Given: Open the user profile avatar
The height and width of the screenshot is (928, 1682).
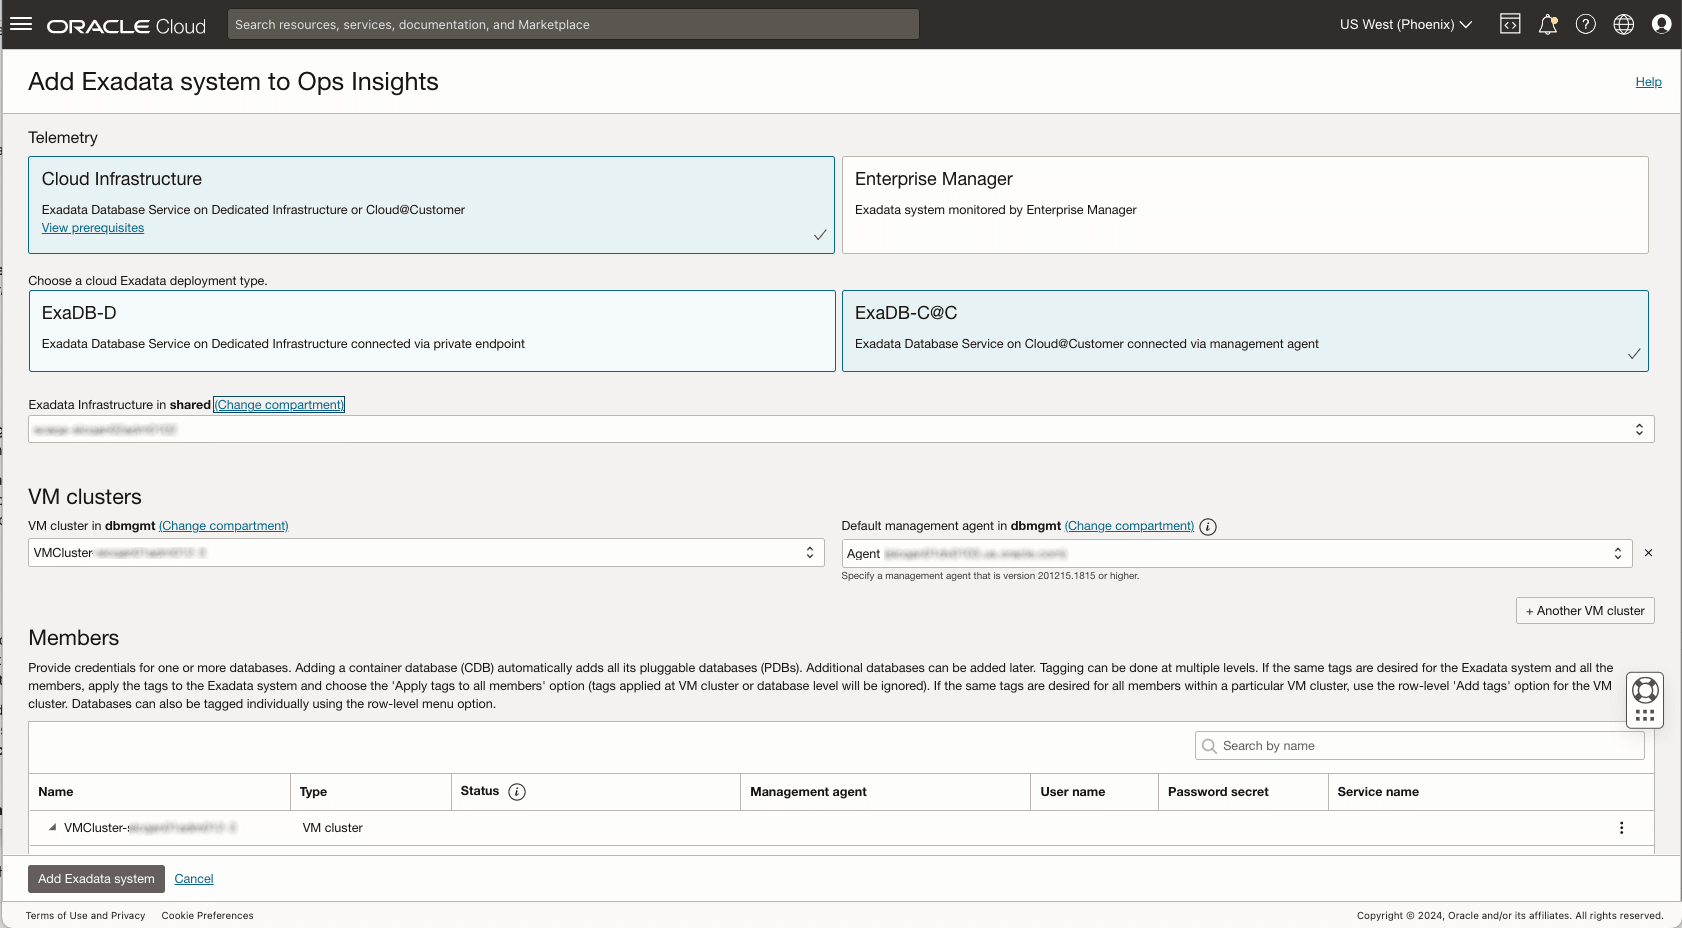Looking at the screenshot, I should pyautogui.click(x=1661, y=24).
